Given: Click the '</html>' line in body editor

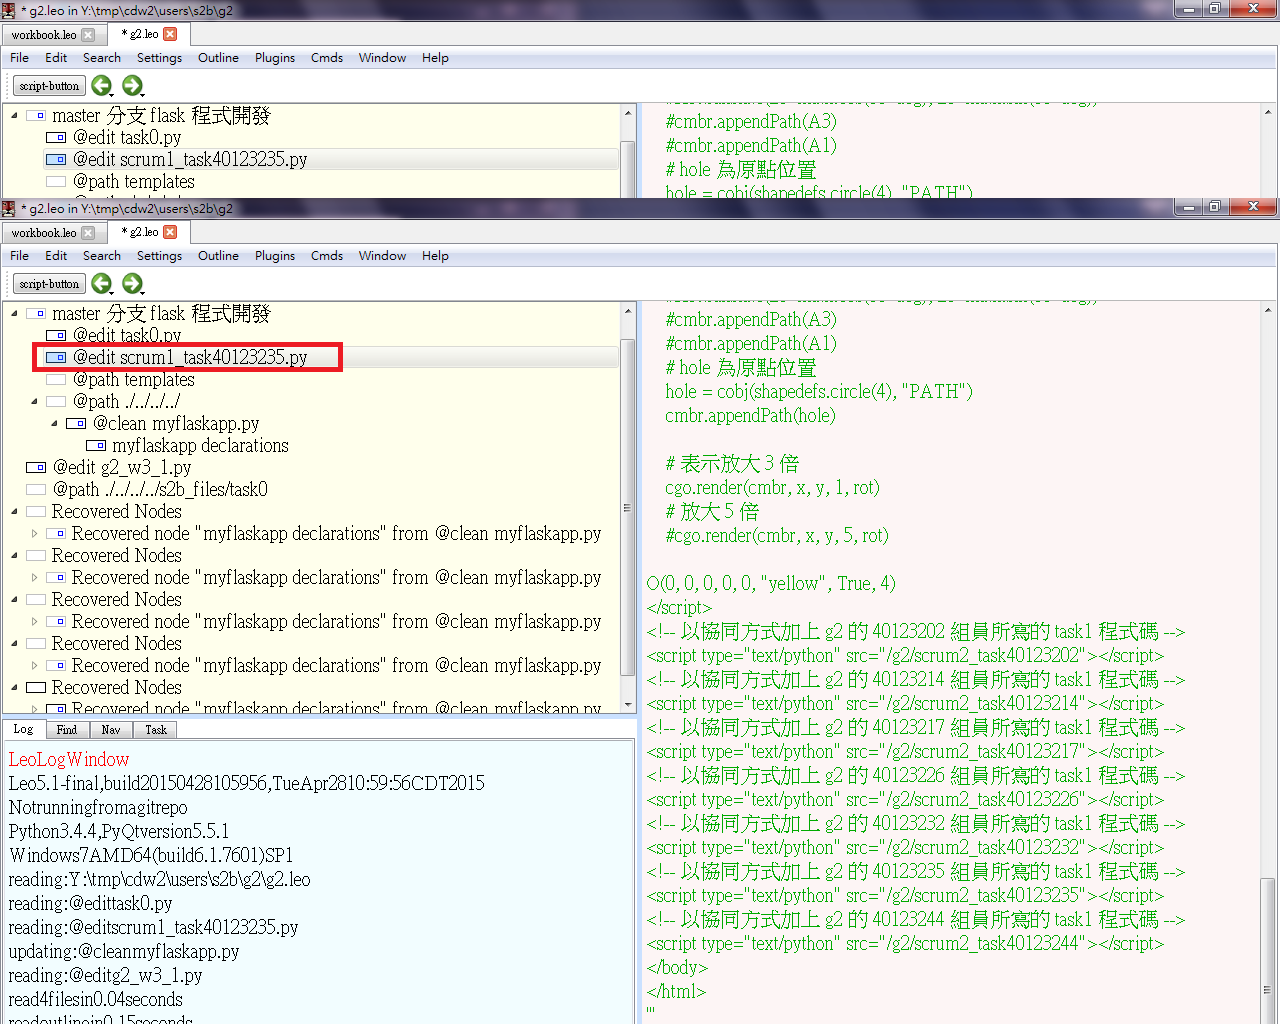Looking at the screenshot, I should click(x=676, y=992).
